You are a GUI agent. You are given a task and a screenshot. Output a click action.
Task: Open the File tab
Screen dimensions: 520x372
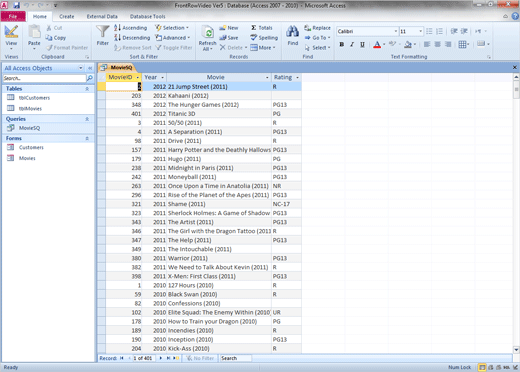coord(13,16)
